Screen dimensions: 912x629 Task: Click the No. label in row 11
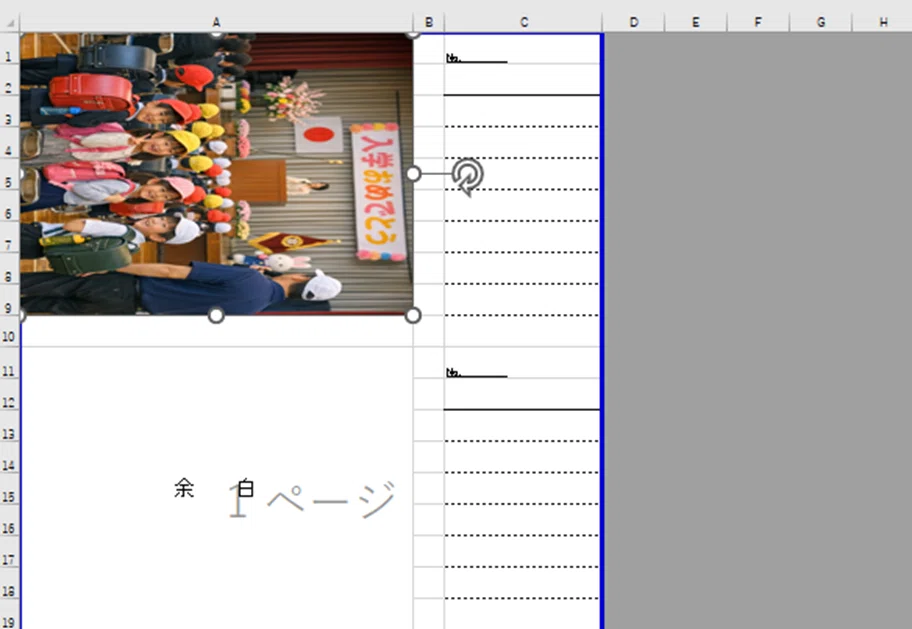coord(454,372)
